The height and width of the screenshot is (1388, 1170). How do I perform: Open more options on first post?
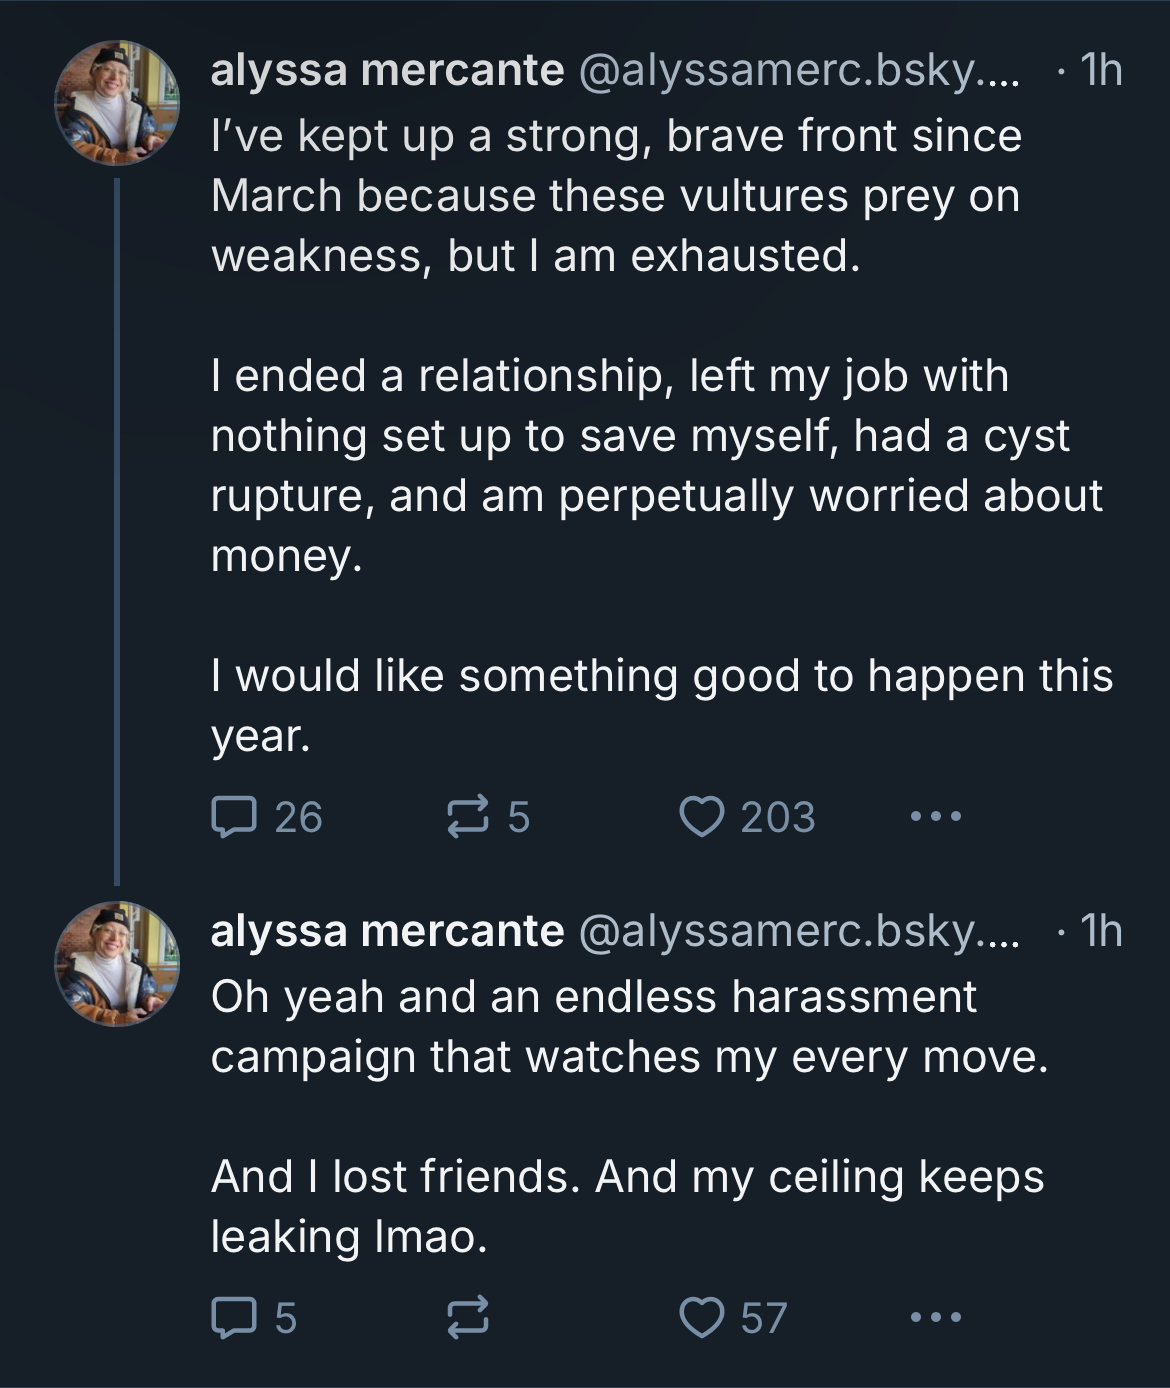(936, 817)
